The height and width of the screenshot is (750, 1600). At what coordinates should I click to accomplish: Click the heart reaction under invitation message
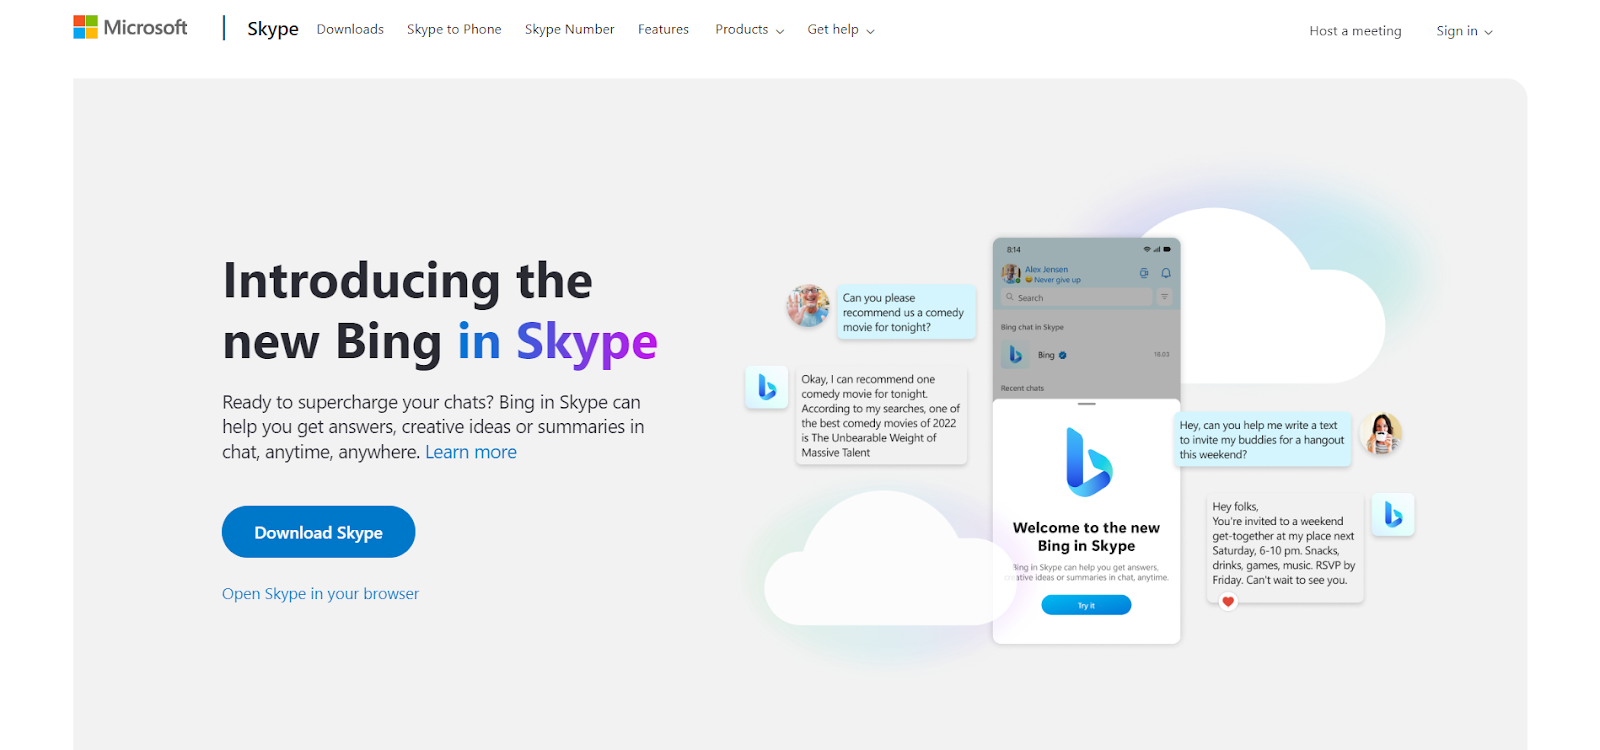[x=1228, y=601]
